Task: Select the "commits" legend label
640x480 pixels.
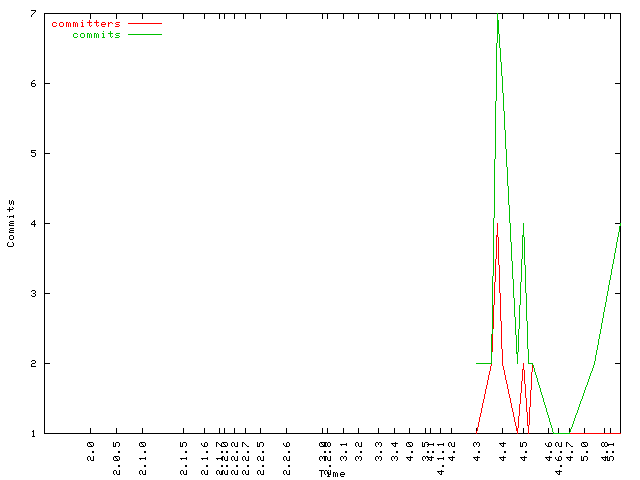Action: pyautogui.click(x=96, y=35)
